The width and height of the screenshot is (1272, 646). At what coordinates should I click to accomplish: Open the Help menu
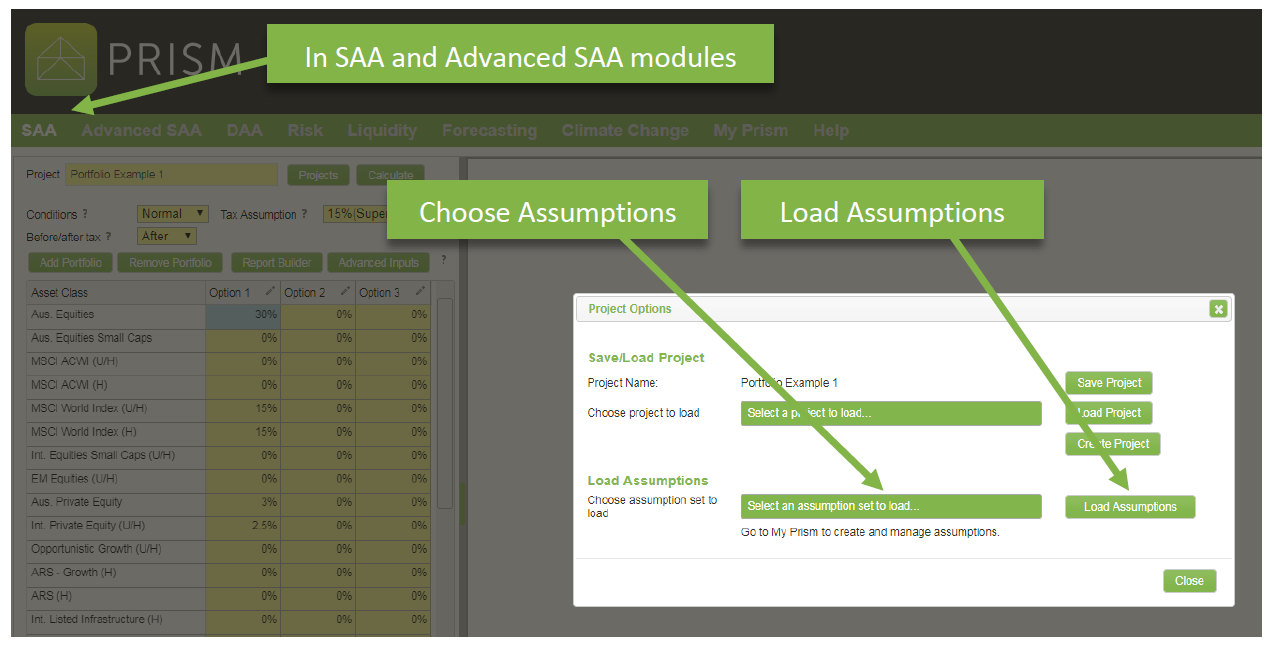831,130
